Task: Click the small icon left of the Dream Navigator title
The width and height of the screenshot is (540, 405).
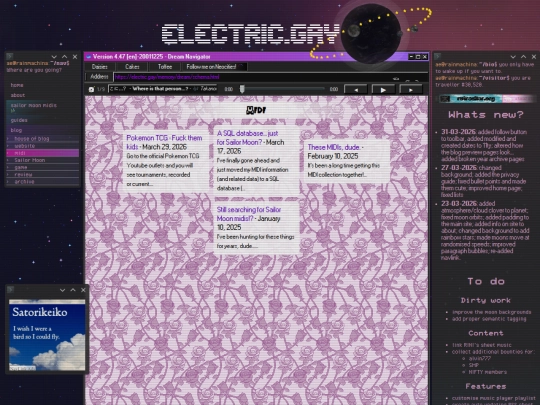Action: 89,57
